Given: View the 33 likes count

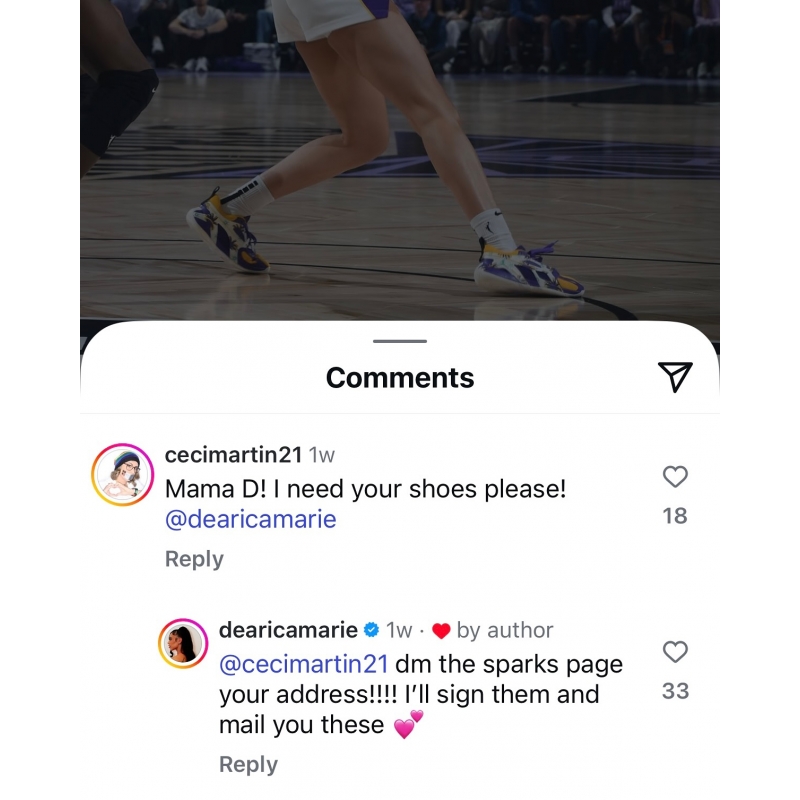Looking at the screenshot, I should point(675,691).
